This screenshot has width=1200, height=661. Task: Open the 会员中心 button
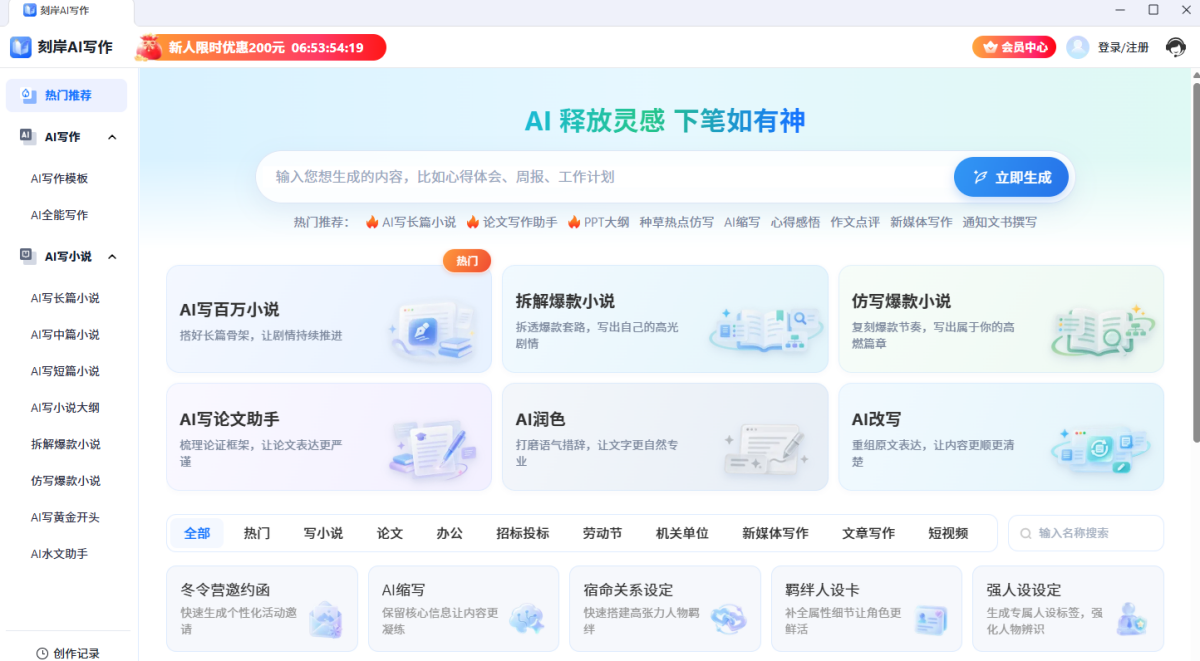(1014, 47)
